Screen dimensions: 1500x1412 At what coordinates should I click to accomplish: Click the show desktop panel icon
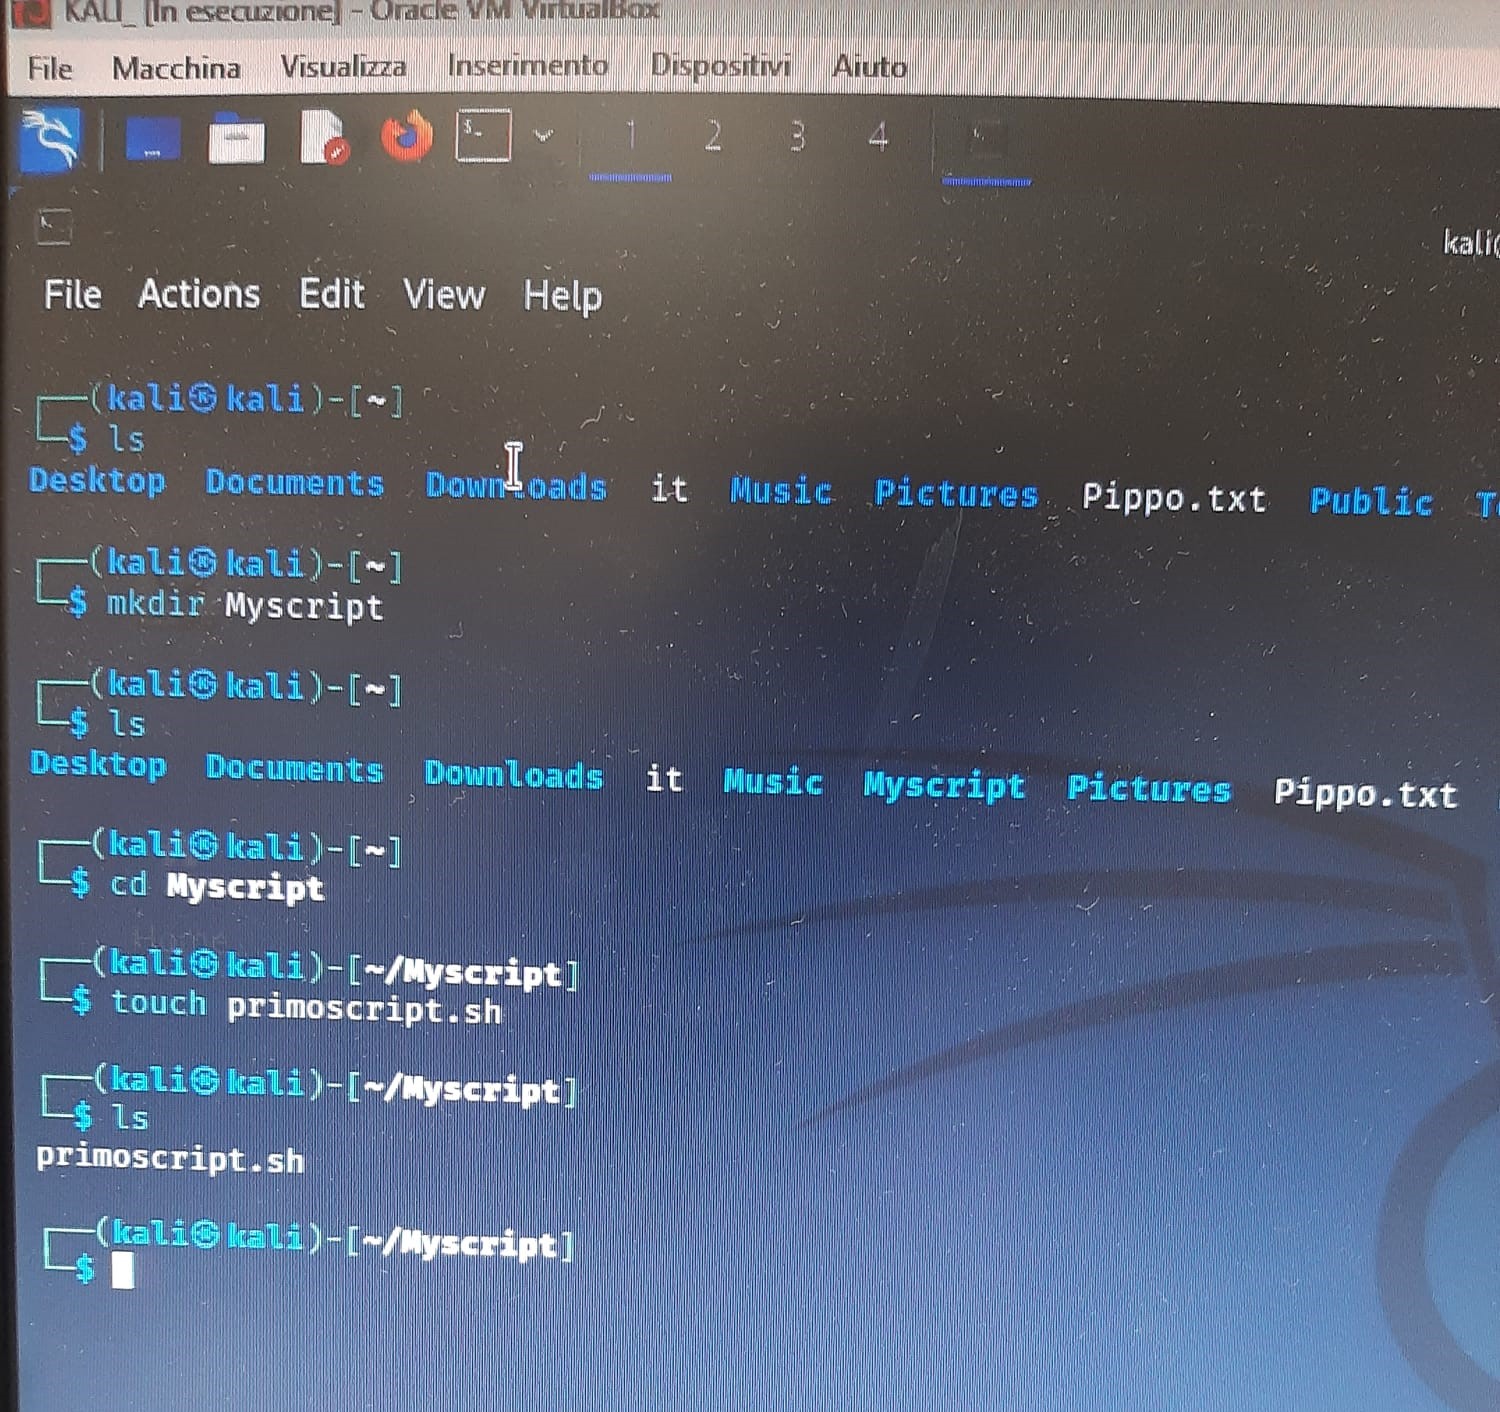152,139
